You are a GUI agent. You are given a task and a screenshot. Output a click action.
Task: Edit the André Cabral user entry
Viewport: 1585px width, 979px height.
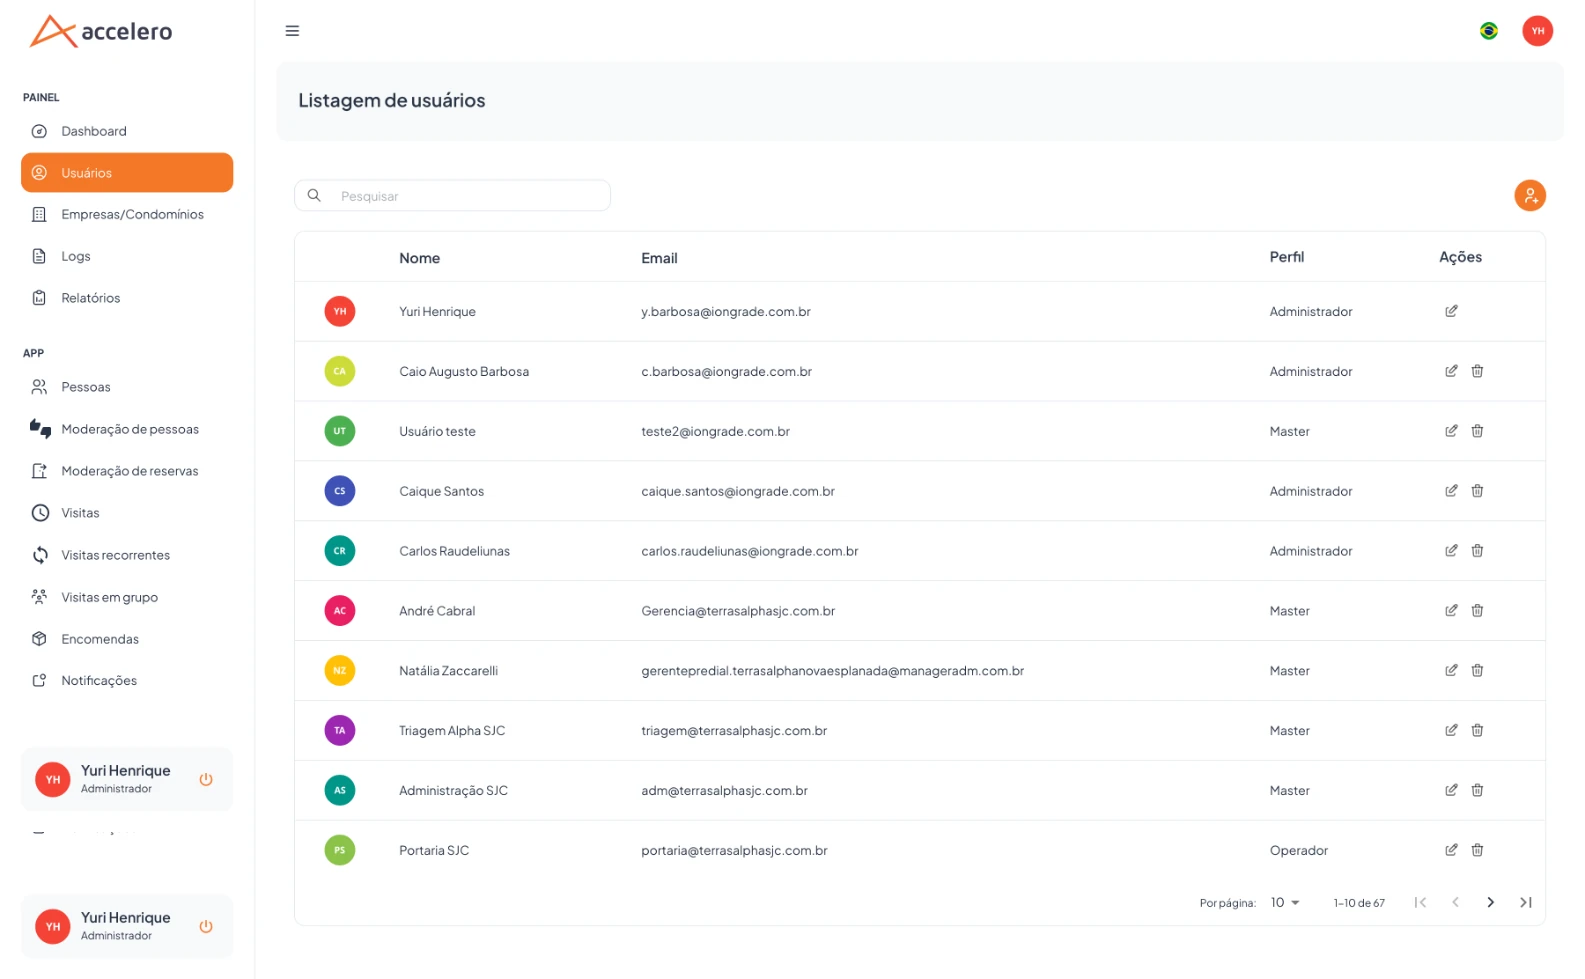coord(1450,611)
